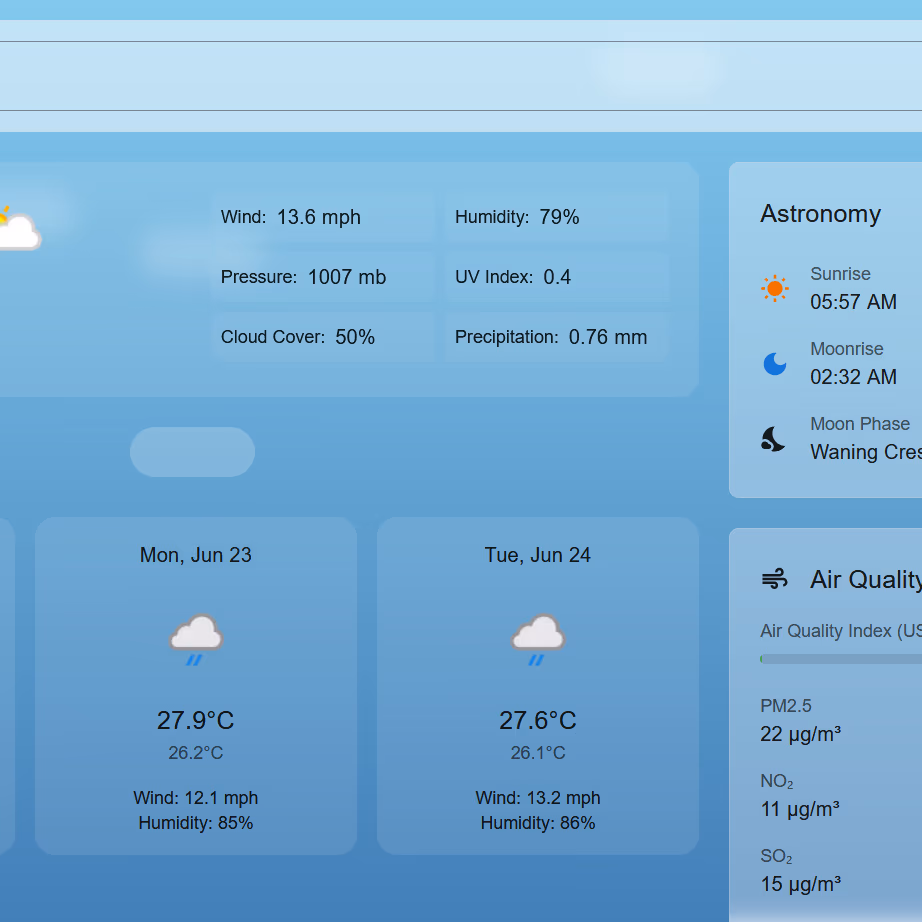922x922 pixels.
Task: Select the Mon, Jun 23 forecast card
Action: tap(196, 686)
